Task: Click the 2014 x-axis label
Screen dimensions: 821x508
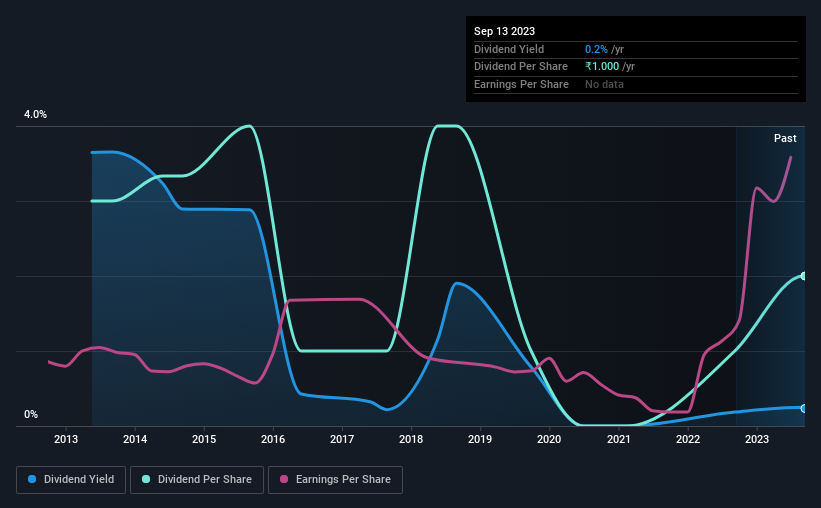Action: point(135,439)
